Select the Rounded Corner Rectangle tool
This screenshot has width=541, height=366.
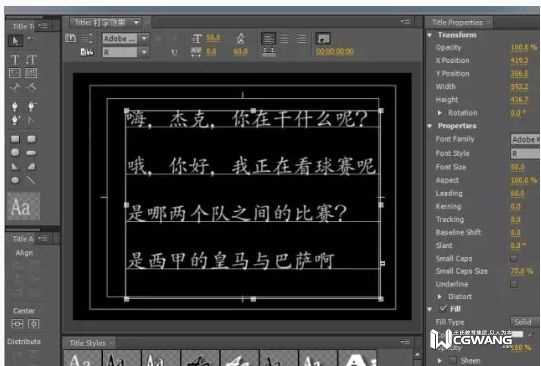click(31, 139)
